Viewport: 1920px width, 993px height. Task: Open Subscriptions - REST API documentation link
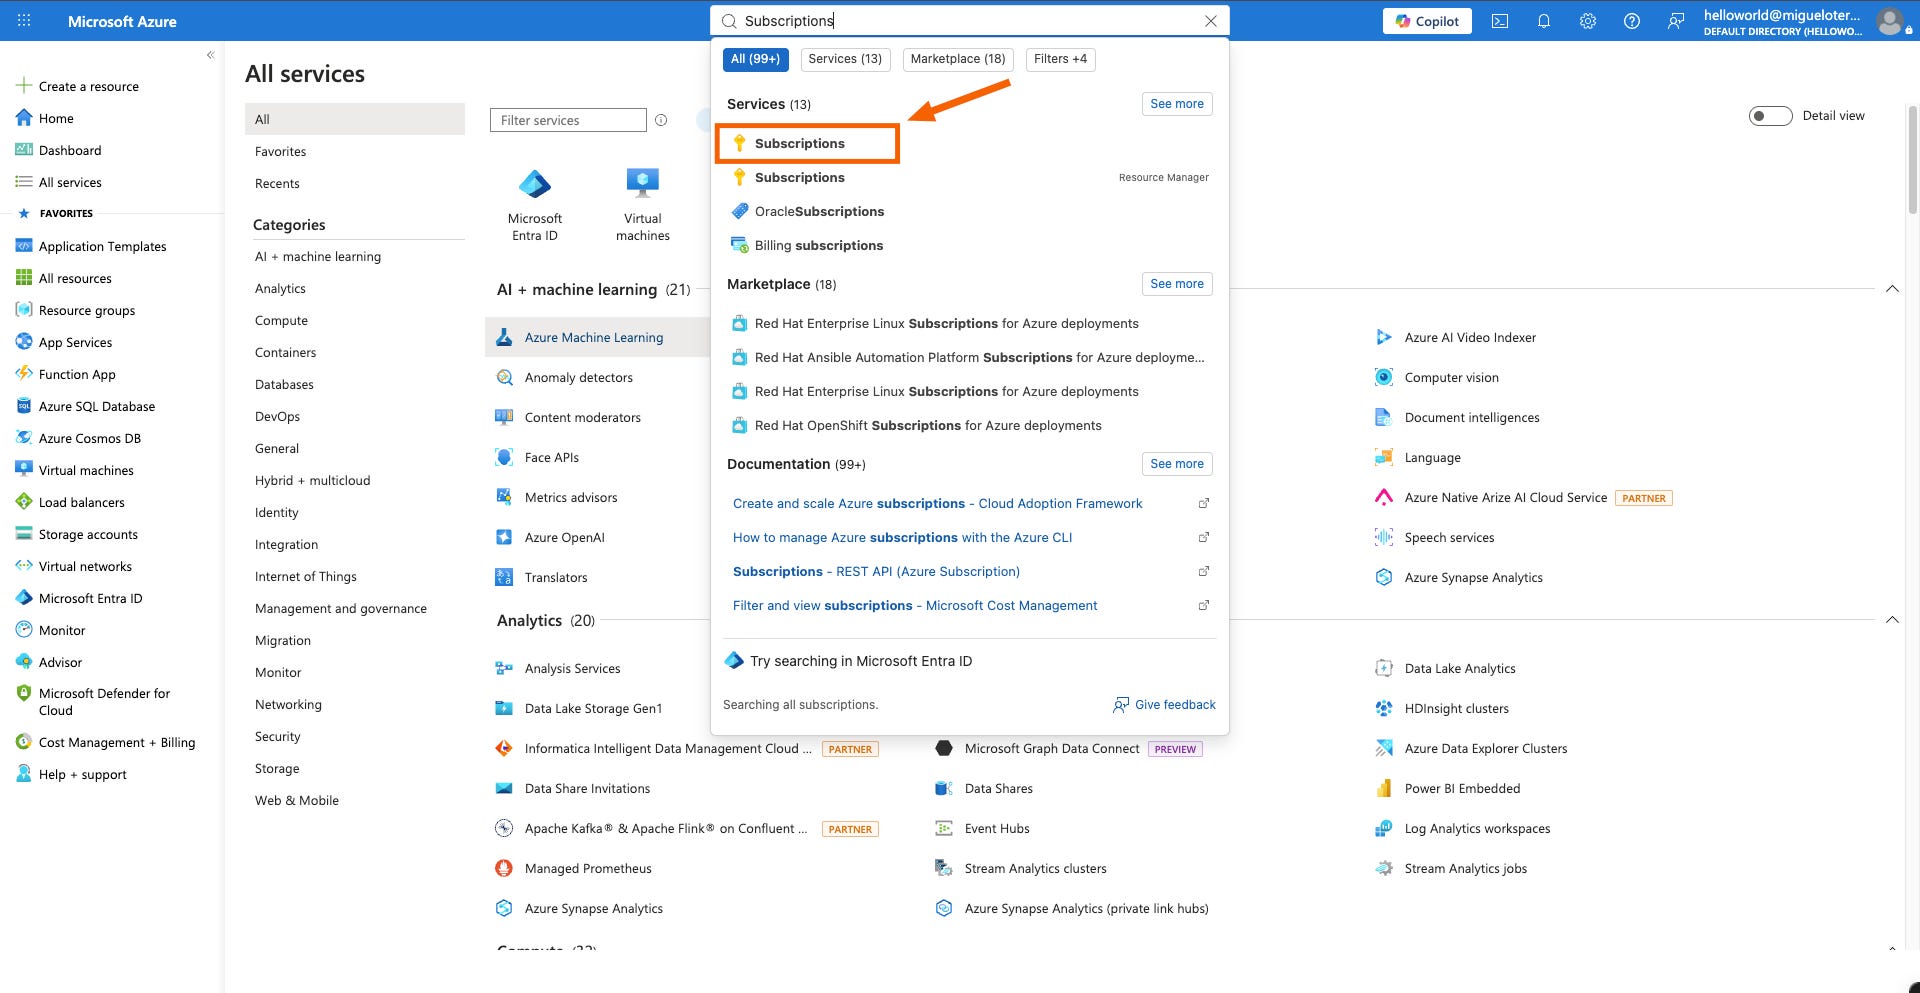point(876,571)
